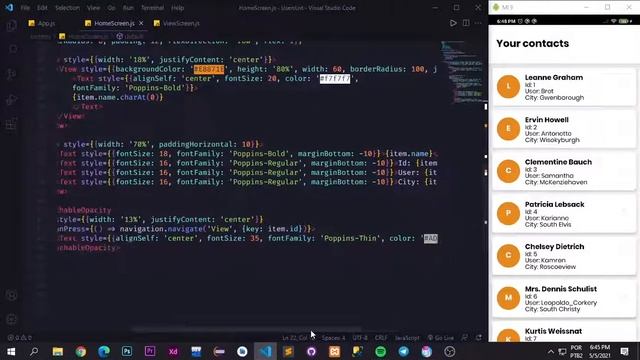
Task: Open Adobe XD from the taskbar
Action: 173,351
